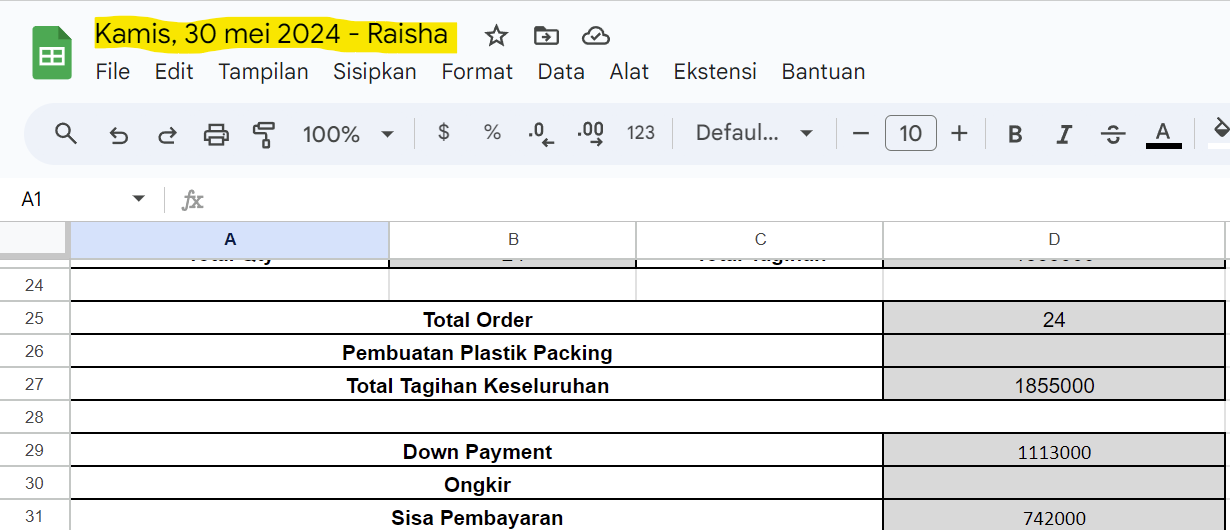
Task: Open the name box dropdown arrow
Action: 139,199
